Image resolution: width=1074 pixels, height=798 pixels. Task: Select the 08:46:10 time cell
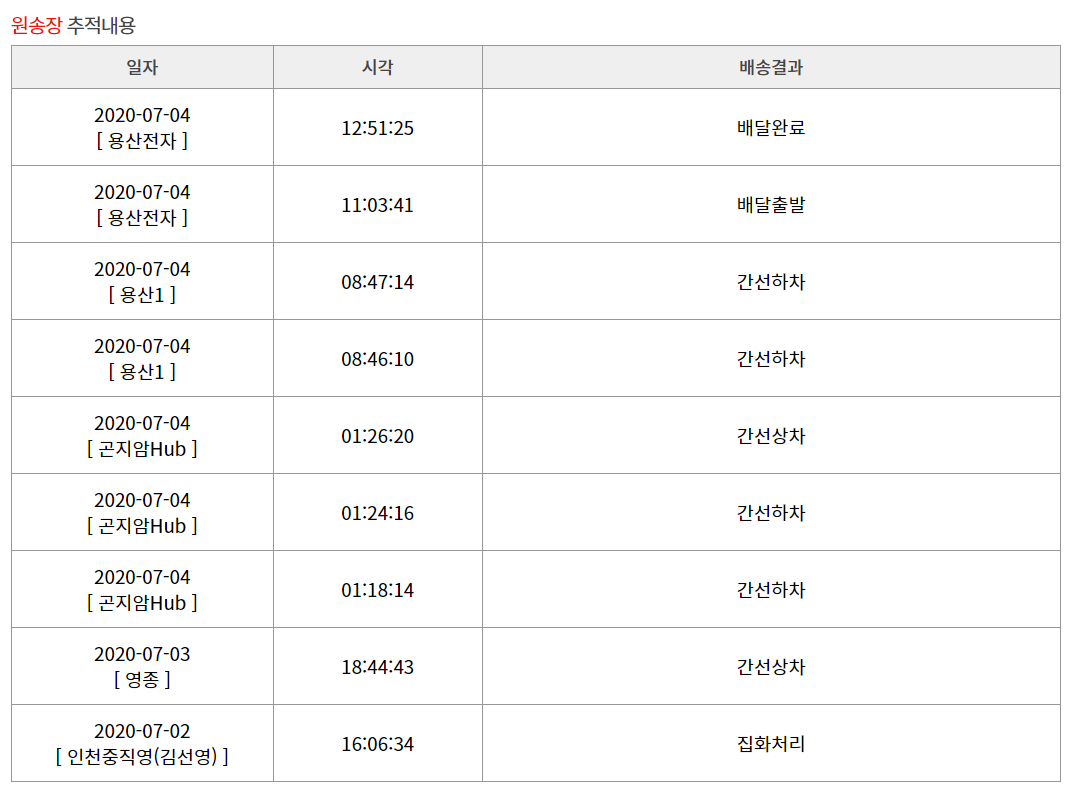[x=377, y=359]
